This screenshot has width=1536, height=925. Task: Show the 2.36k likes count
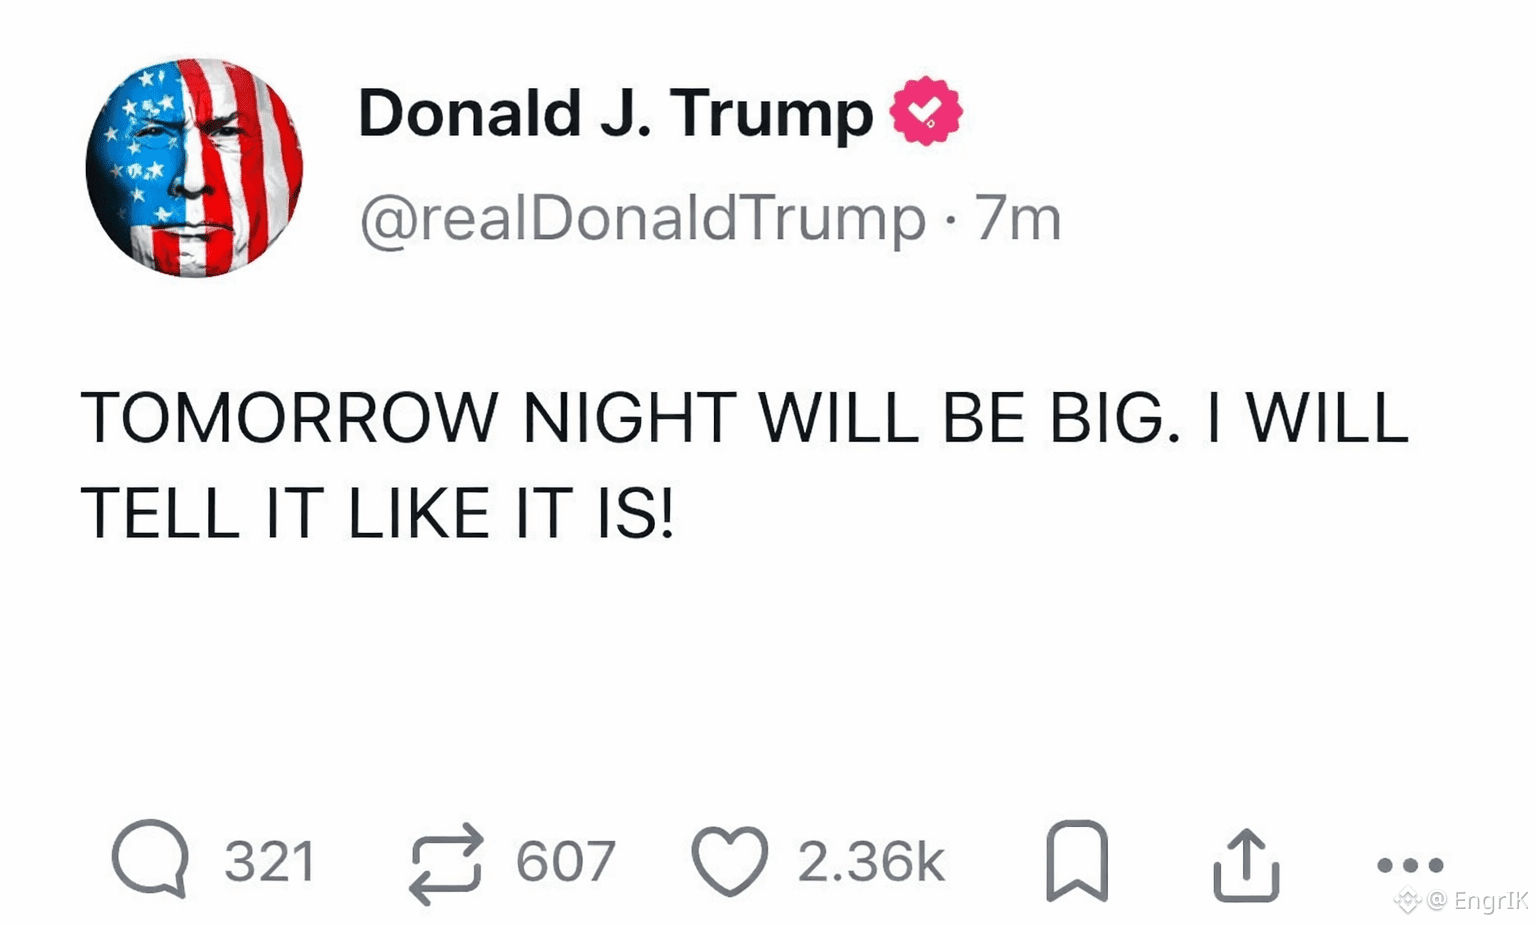[x=870, y=862]
